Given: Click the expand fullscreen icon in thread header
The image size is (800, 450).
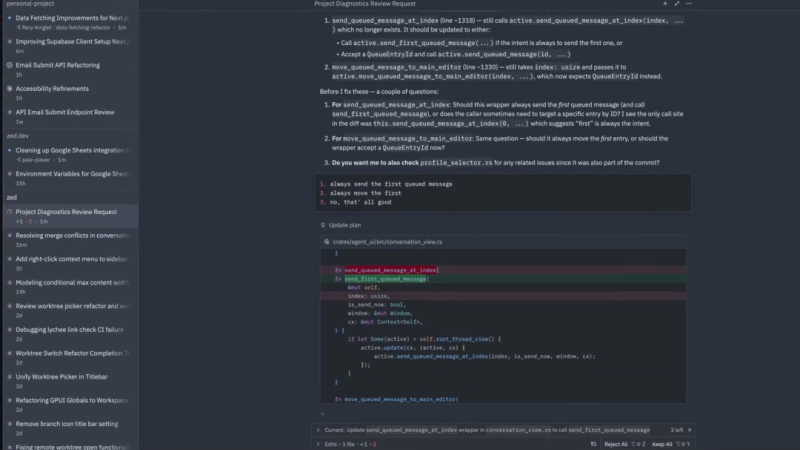Looking at the screenshot, I should tap(677, 4).
